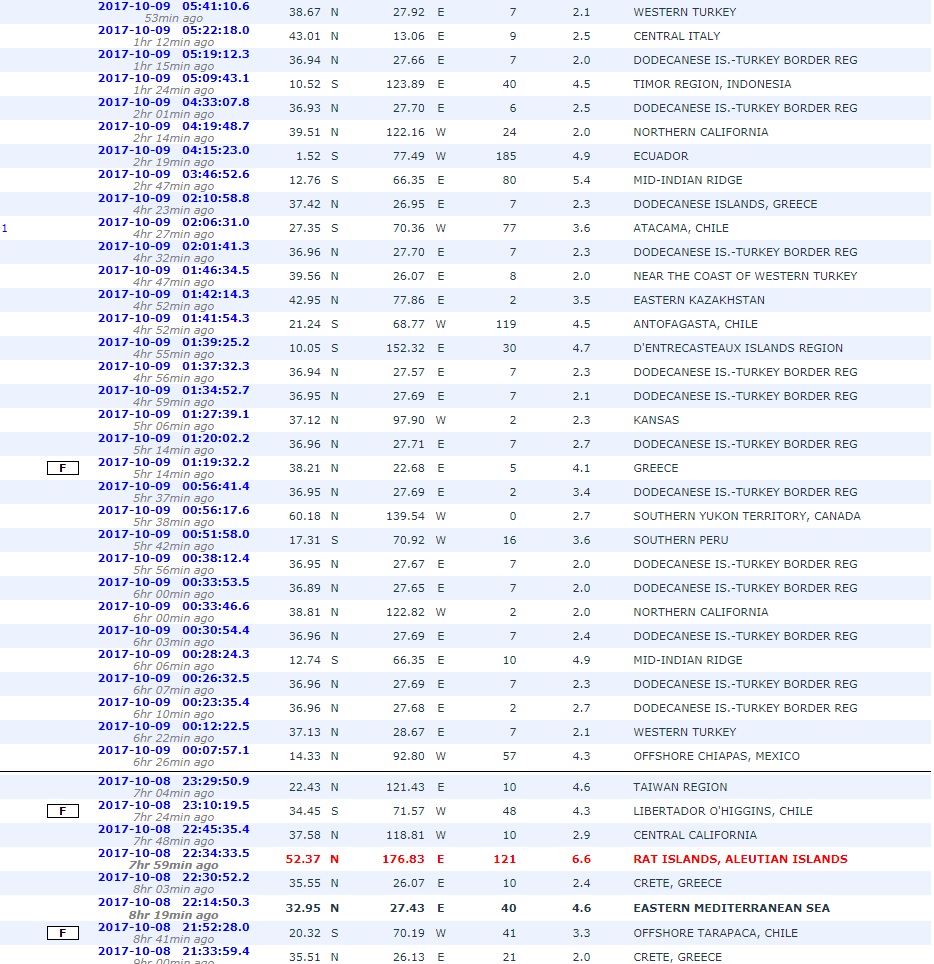Open the 2017-10-09 00:28:24.3 Mid-Indian Ridge event
Image resolution: width=934 pixels, height=964 pixels.
pyautogui.click(x=174, y=654)
